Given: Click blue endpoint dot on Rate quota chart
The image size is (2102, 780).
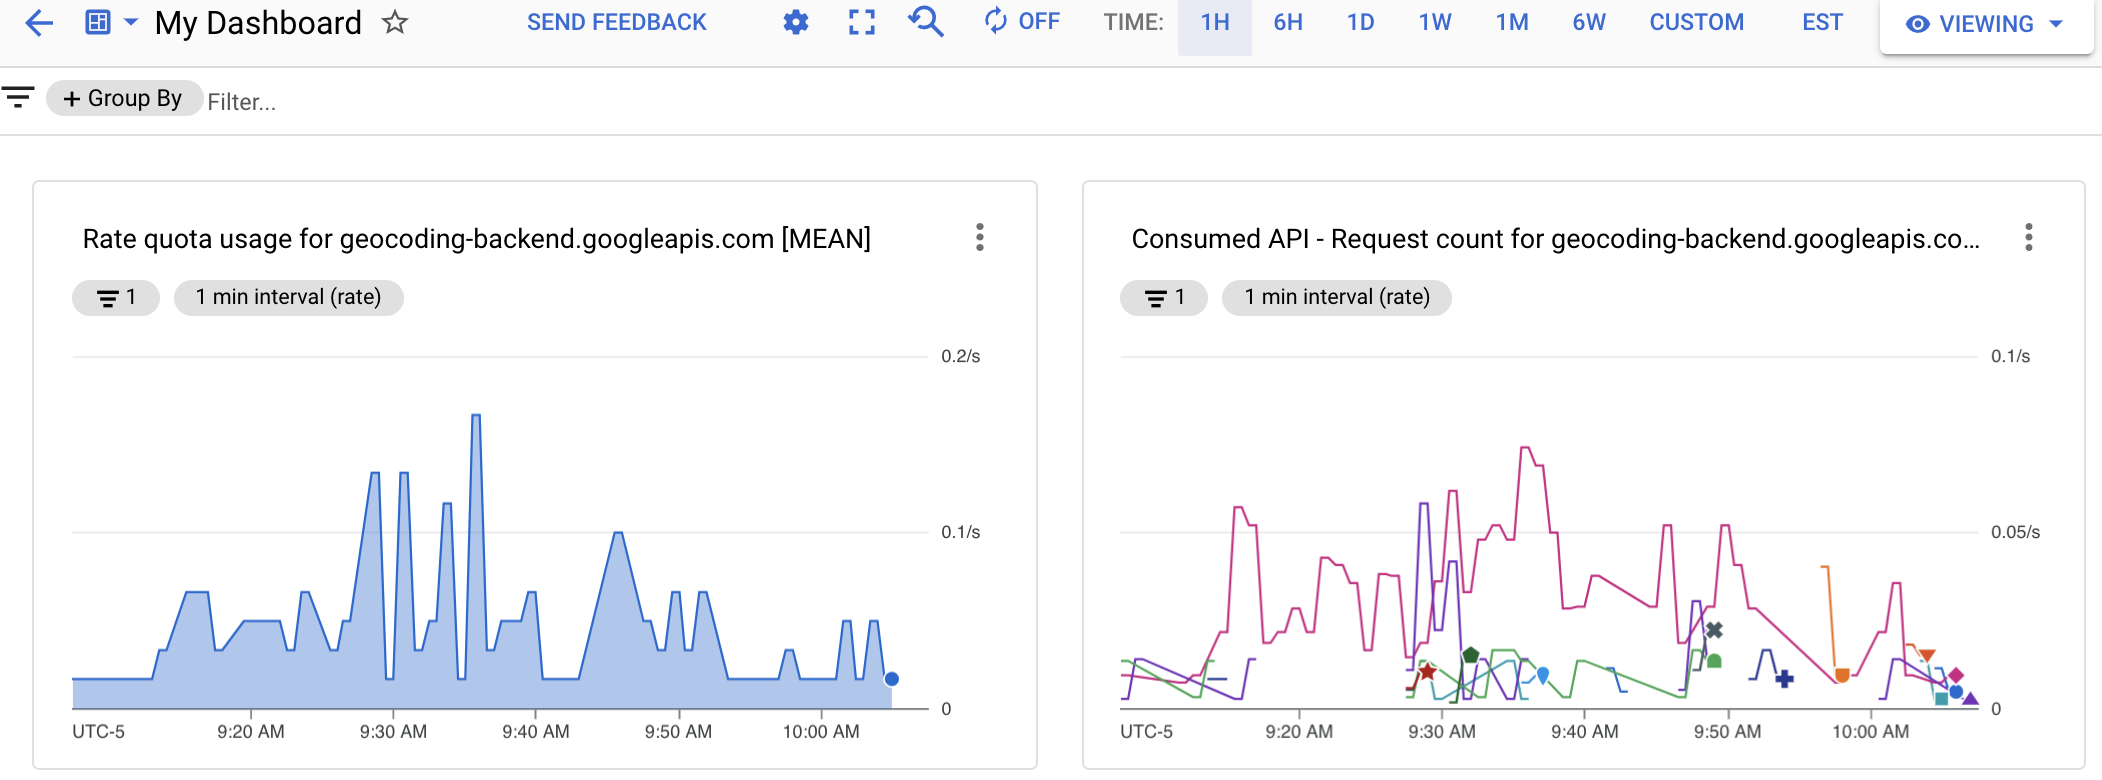Looking at the screenshot, I should click(x=892, y=679).
